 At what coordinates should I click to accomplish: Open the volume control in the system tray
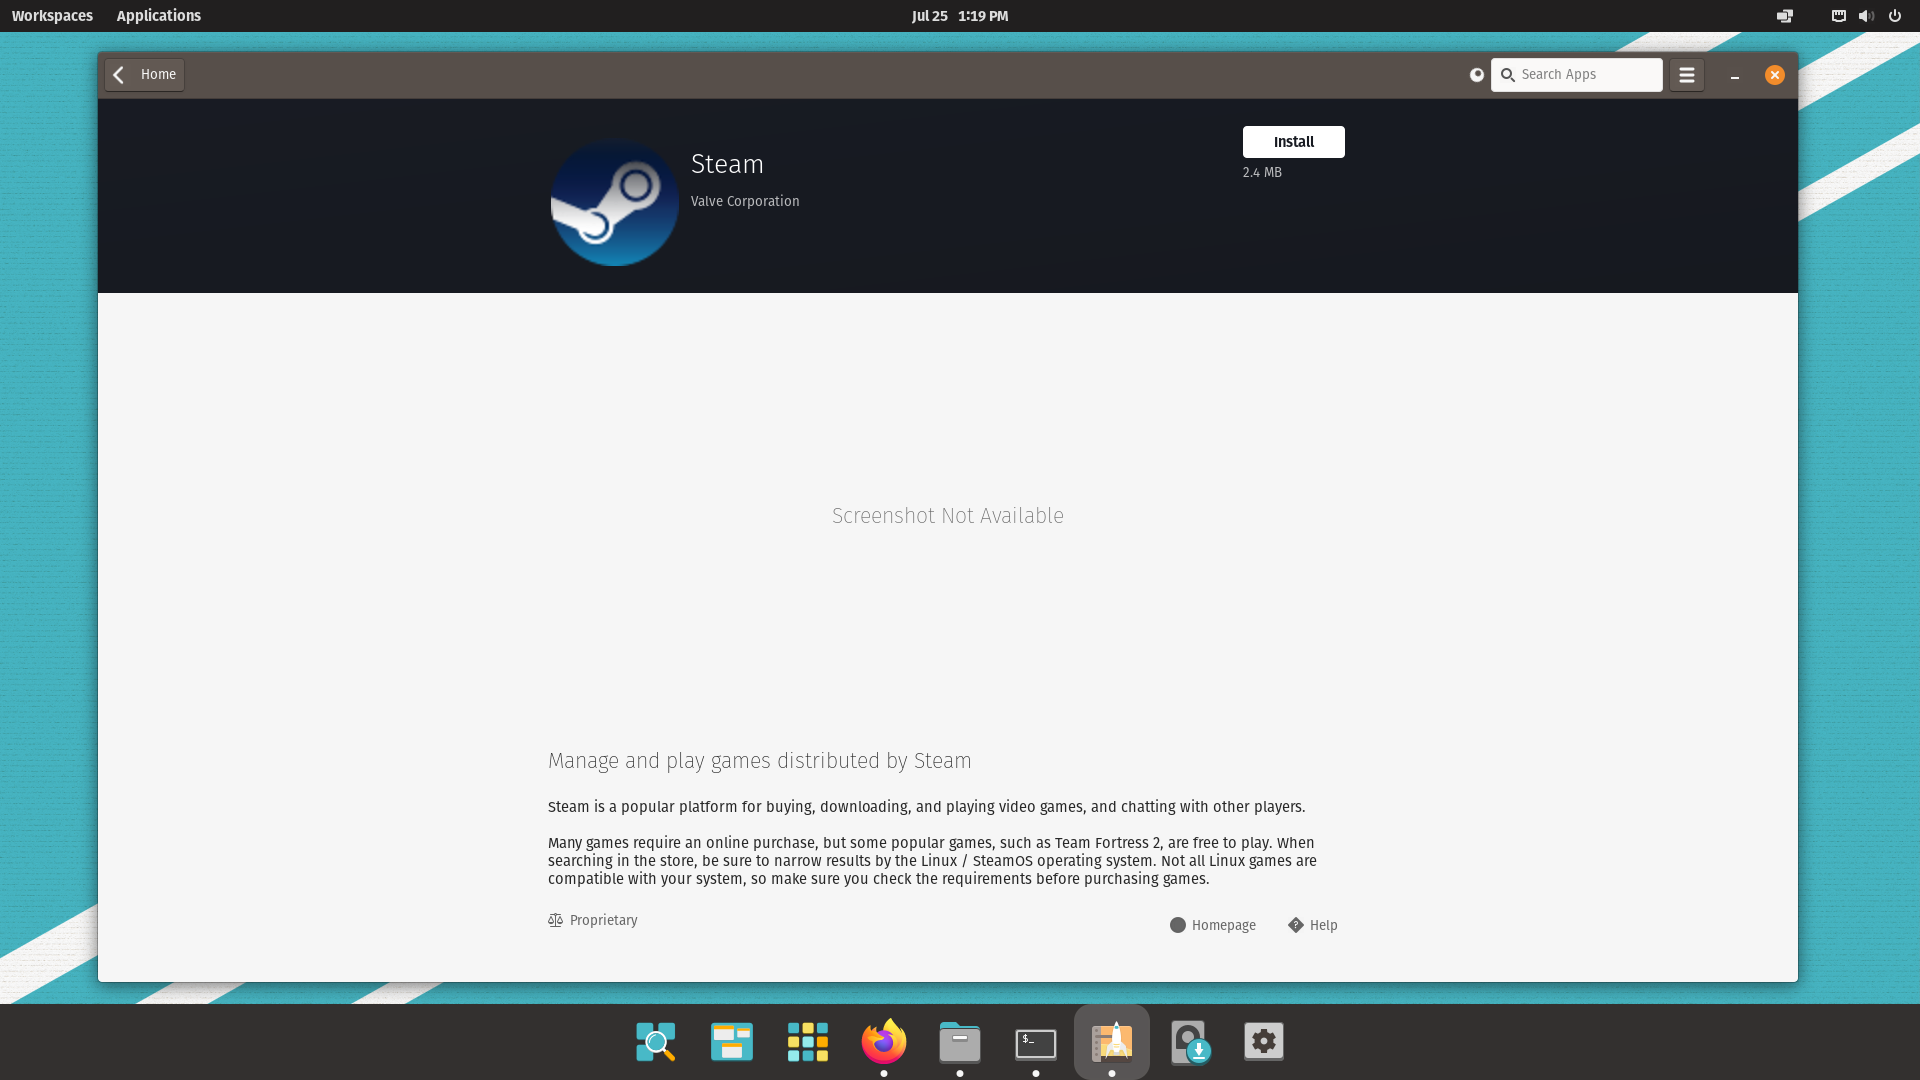(1866, 16)
